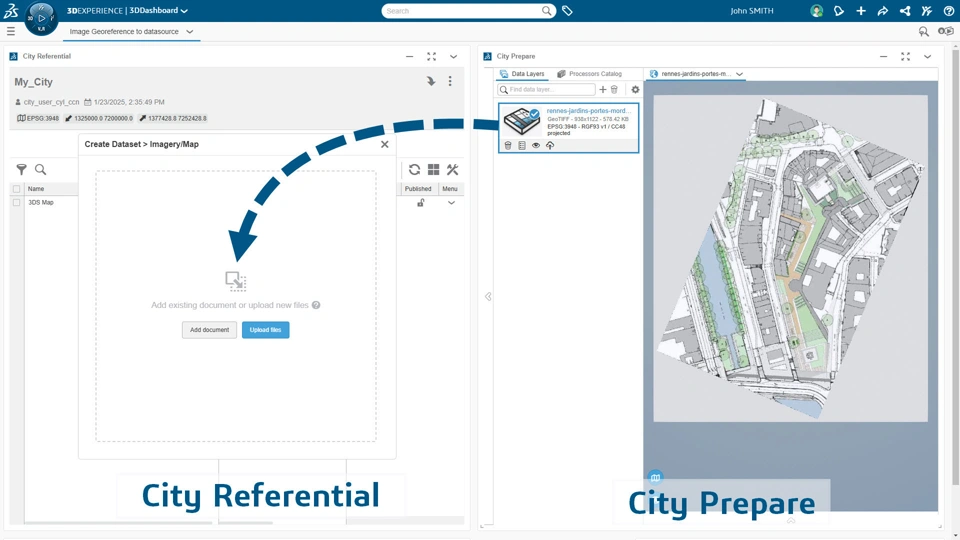
Task: Open My_City three-dot options menu
Action: 450,81
